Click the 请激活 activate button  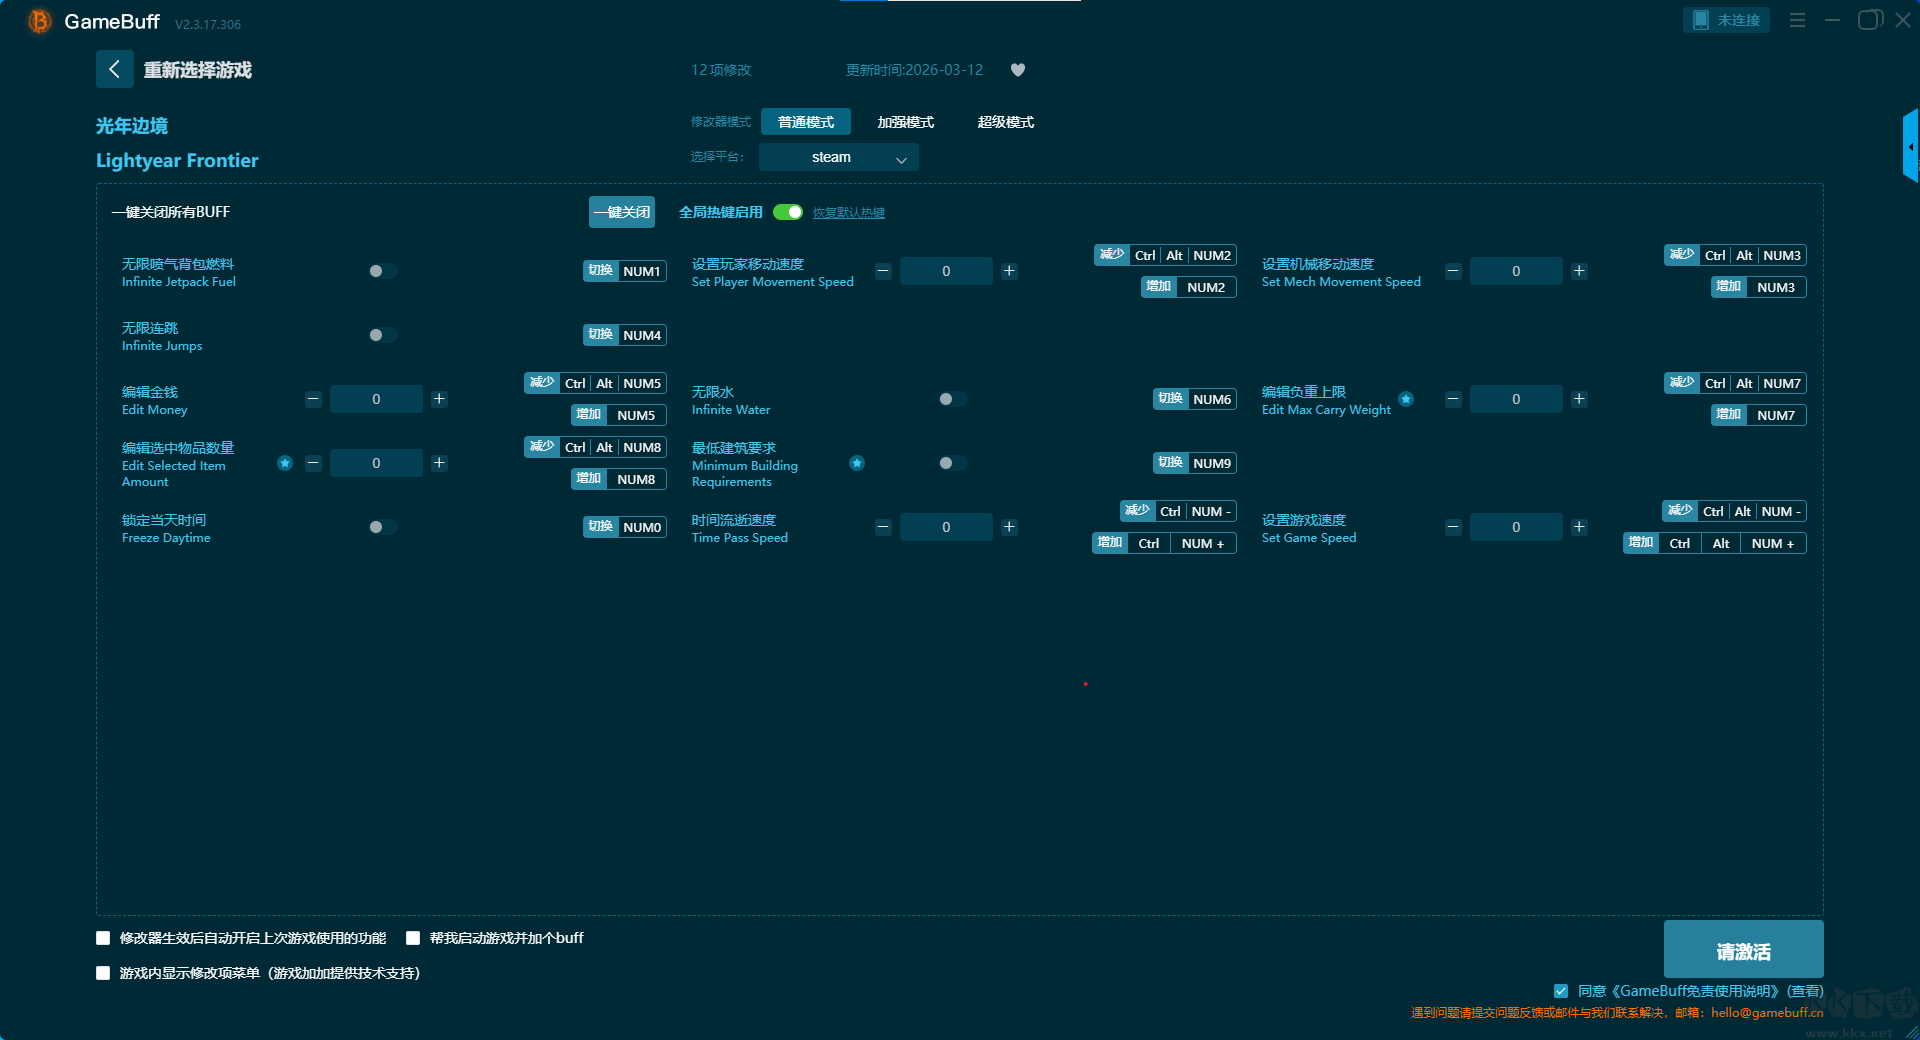[x=1743, y=950]
